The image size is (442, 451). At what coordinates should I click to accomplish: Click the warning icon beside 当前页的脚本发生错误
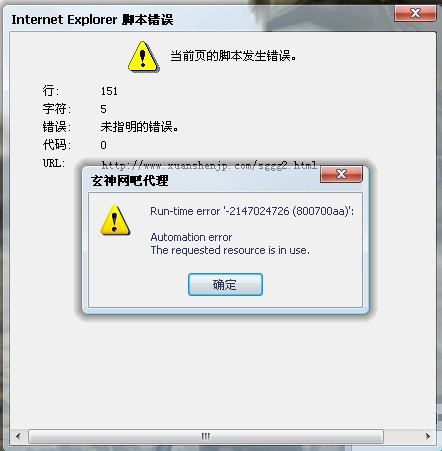(143, 56)
